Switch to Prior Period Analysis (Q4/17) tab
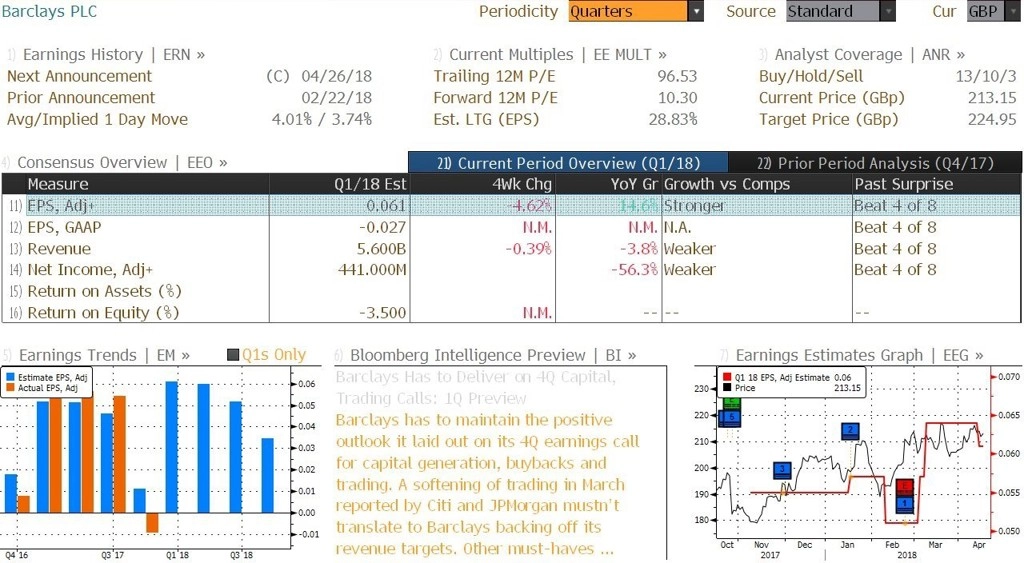Image resolution: width=1024 pixels, height=563 pixels. 875,163
